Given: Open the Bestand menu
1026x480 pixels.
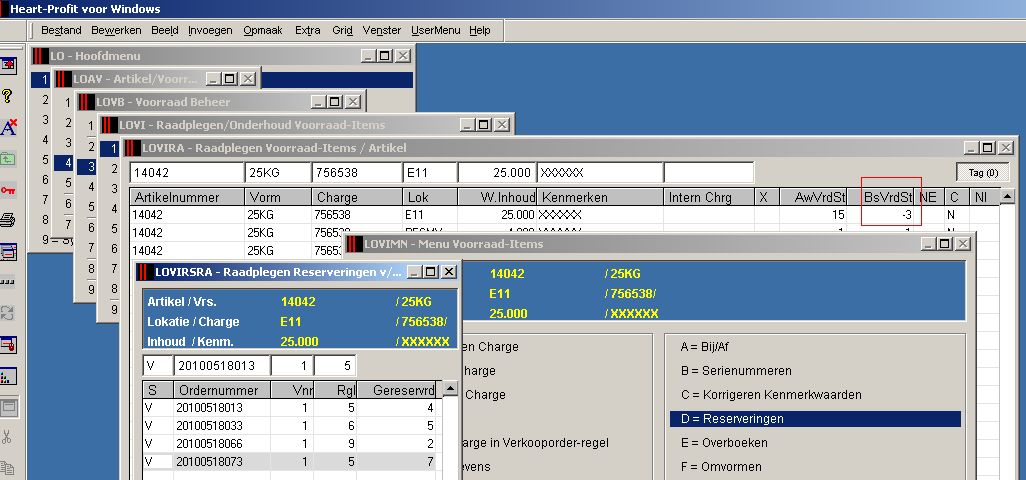Looking at the screenshot, I should pos(61,30).
